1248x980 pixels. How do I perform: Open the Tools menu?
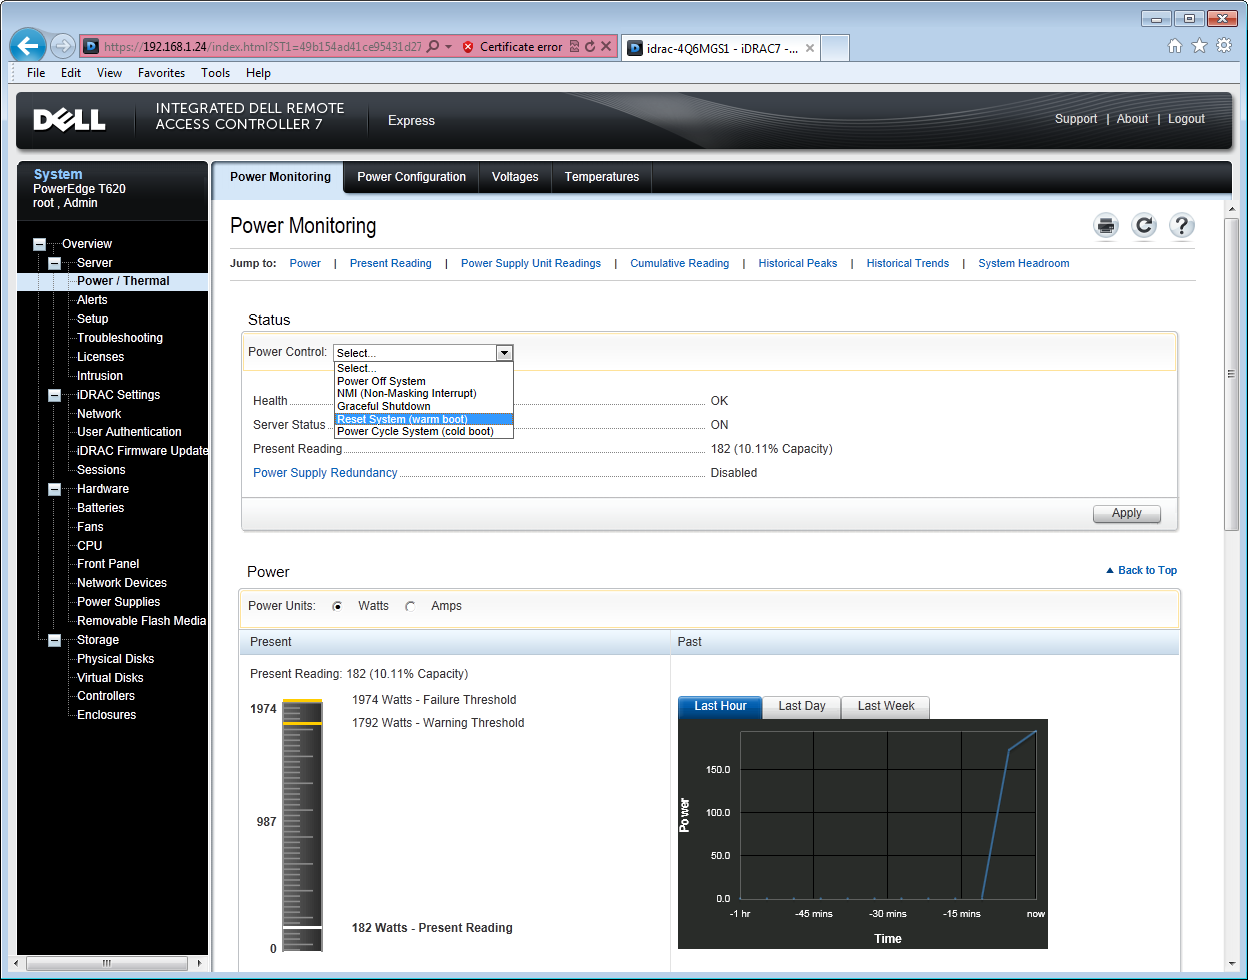pos(215,73)
